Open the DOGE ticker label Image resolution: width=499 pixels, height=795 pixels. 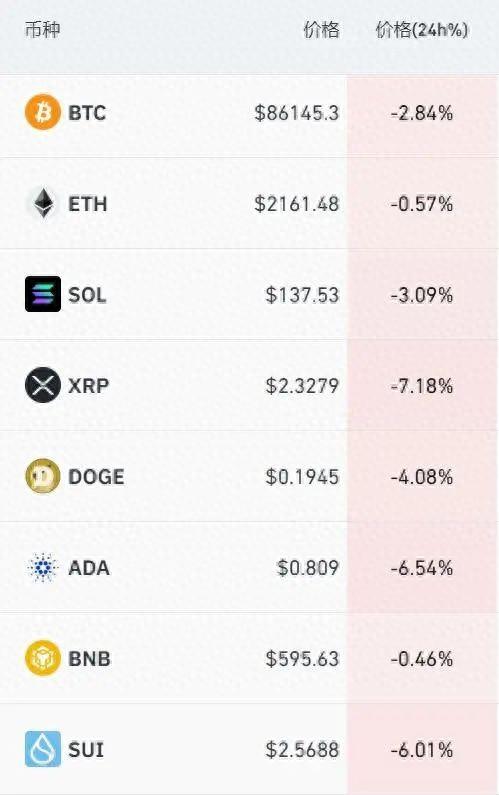tap(96, 477)
